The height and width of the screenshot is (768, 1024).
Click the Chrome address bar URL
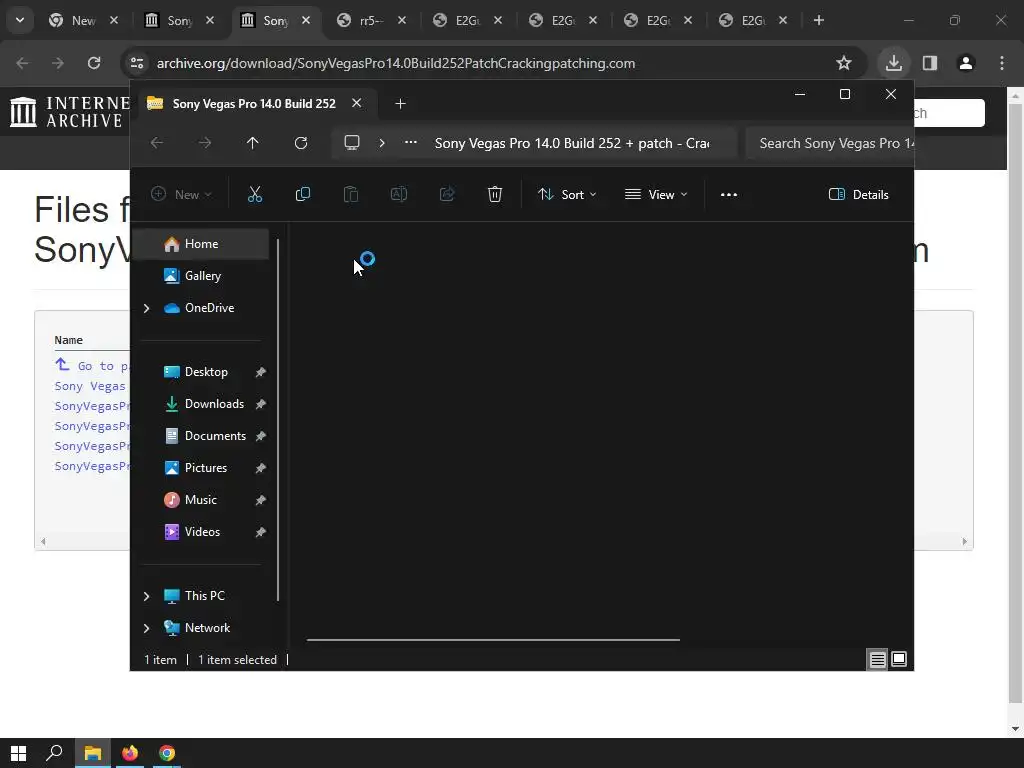click(396, 63)
